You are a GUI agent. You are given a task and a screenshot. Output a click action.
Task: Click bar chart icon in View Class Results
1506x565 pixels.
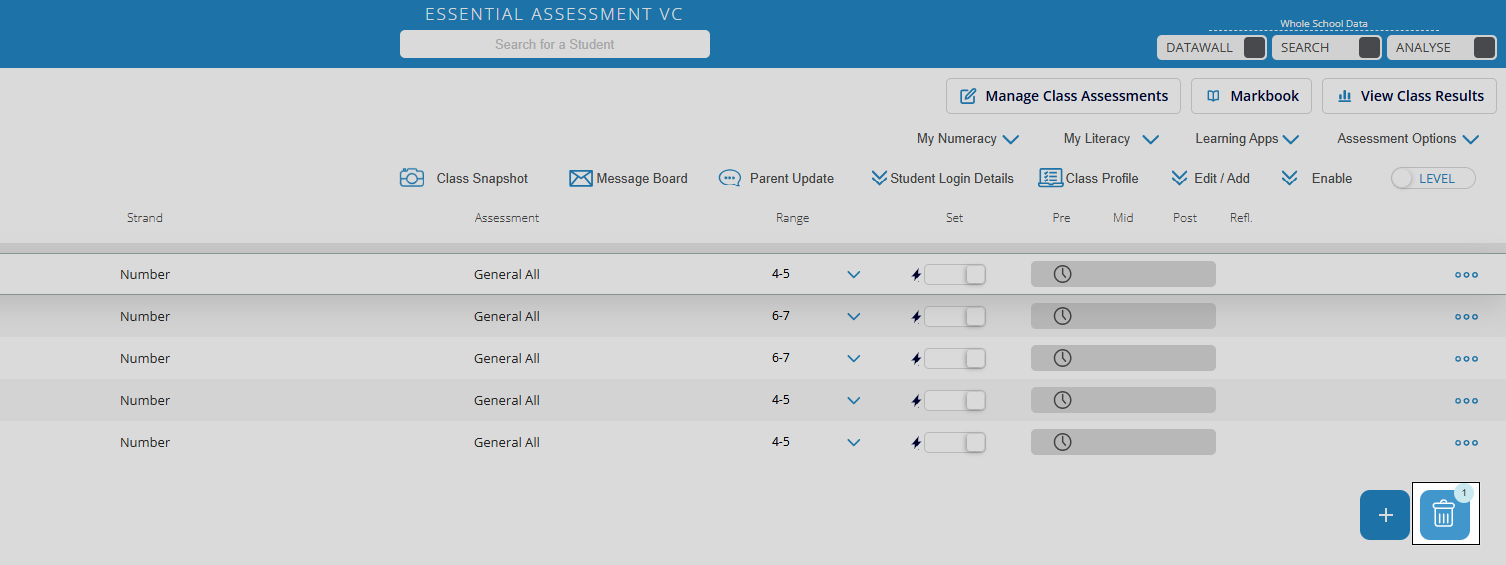tap(1345, 96)
